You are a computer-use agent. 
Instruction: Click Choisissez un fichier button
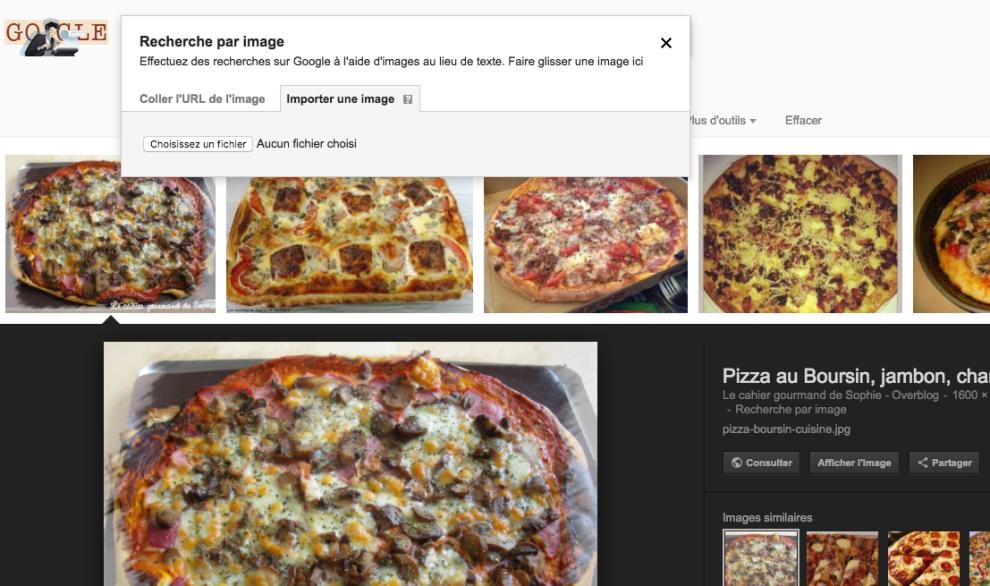pos(198,144)
